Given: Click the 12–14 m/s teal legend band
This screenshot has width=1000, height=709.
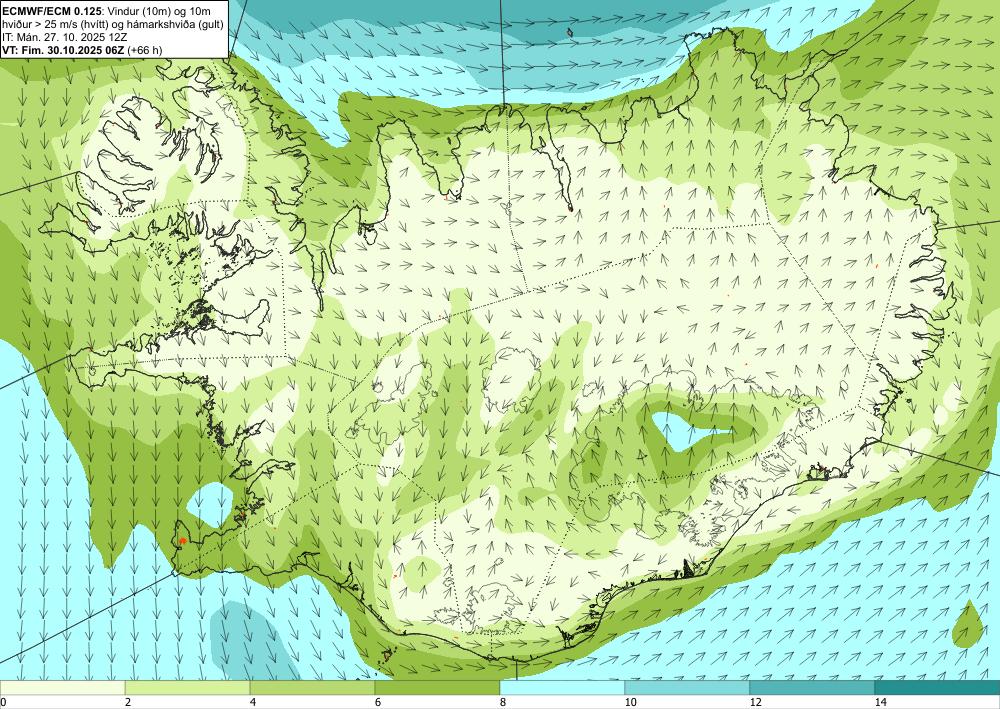Looking at the screenshot, I should click(x=812, y=687).
